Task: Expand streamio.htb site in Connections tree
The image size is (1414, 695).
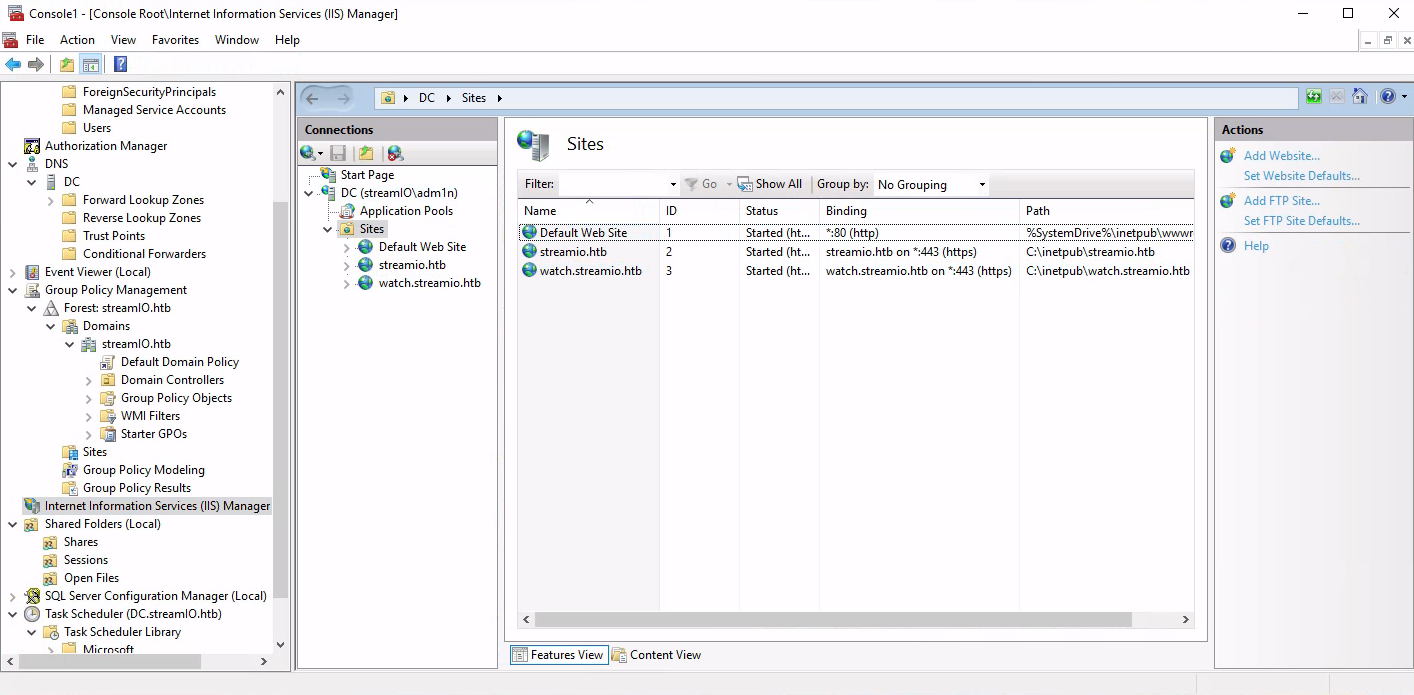Action: coord(346,265)
